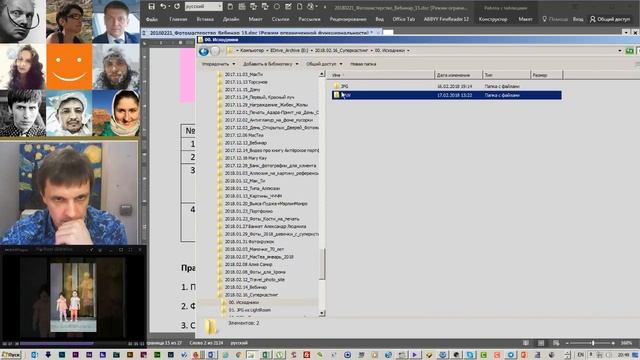Sort files by 'Дата изменения' column header
Image resolution: width=640 pixels, height=360 pixels.
pyautogui.click(x=458, y=75)
